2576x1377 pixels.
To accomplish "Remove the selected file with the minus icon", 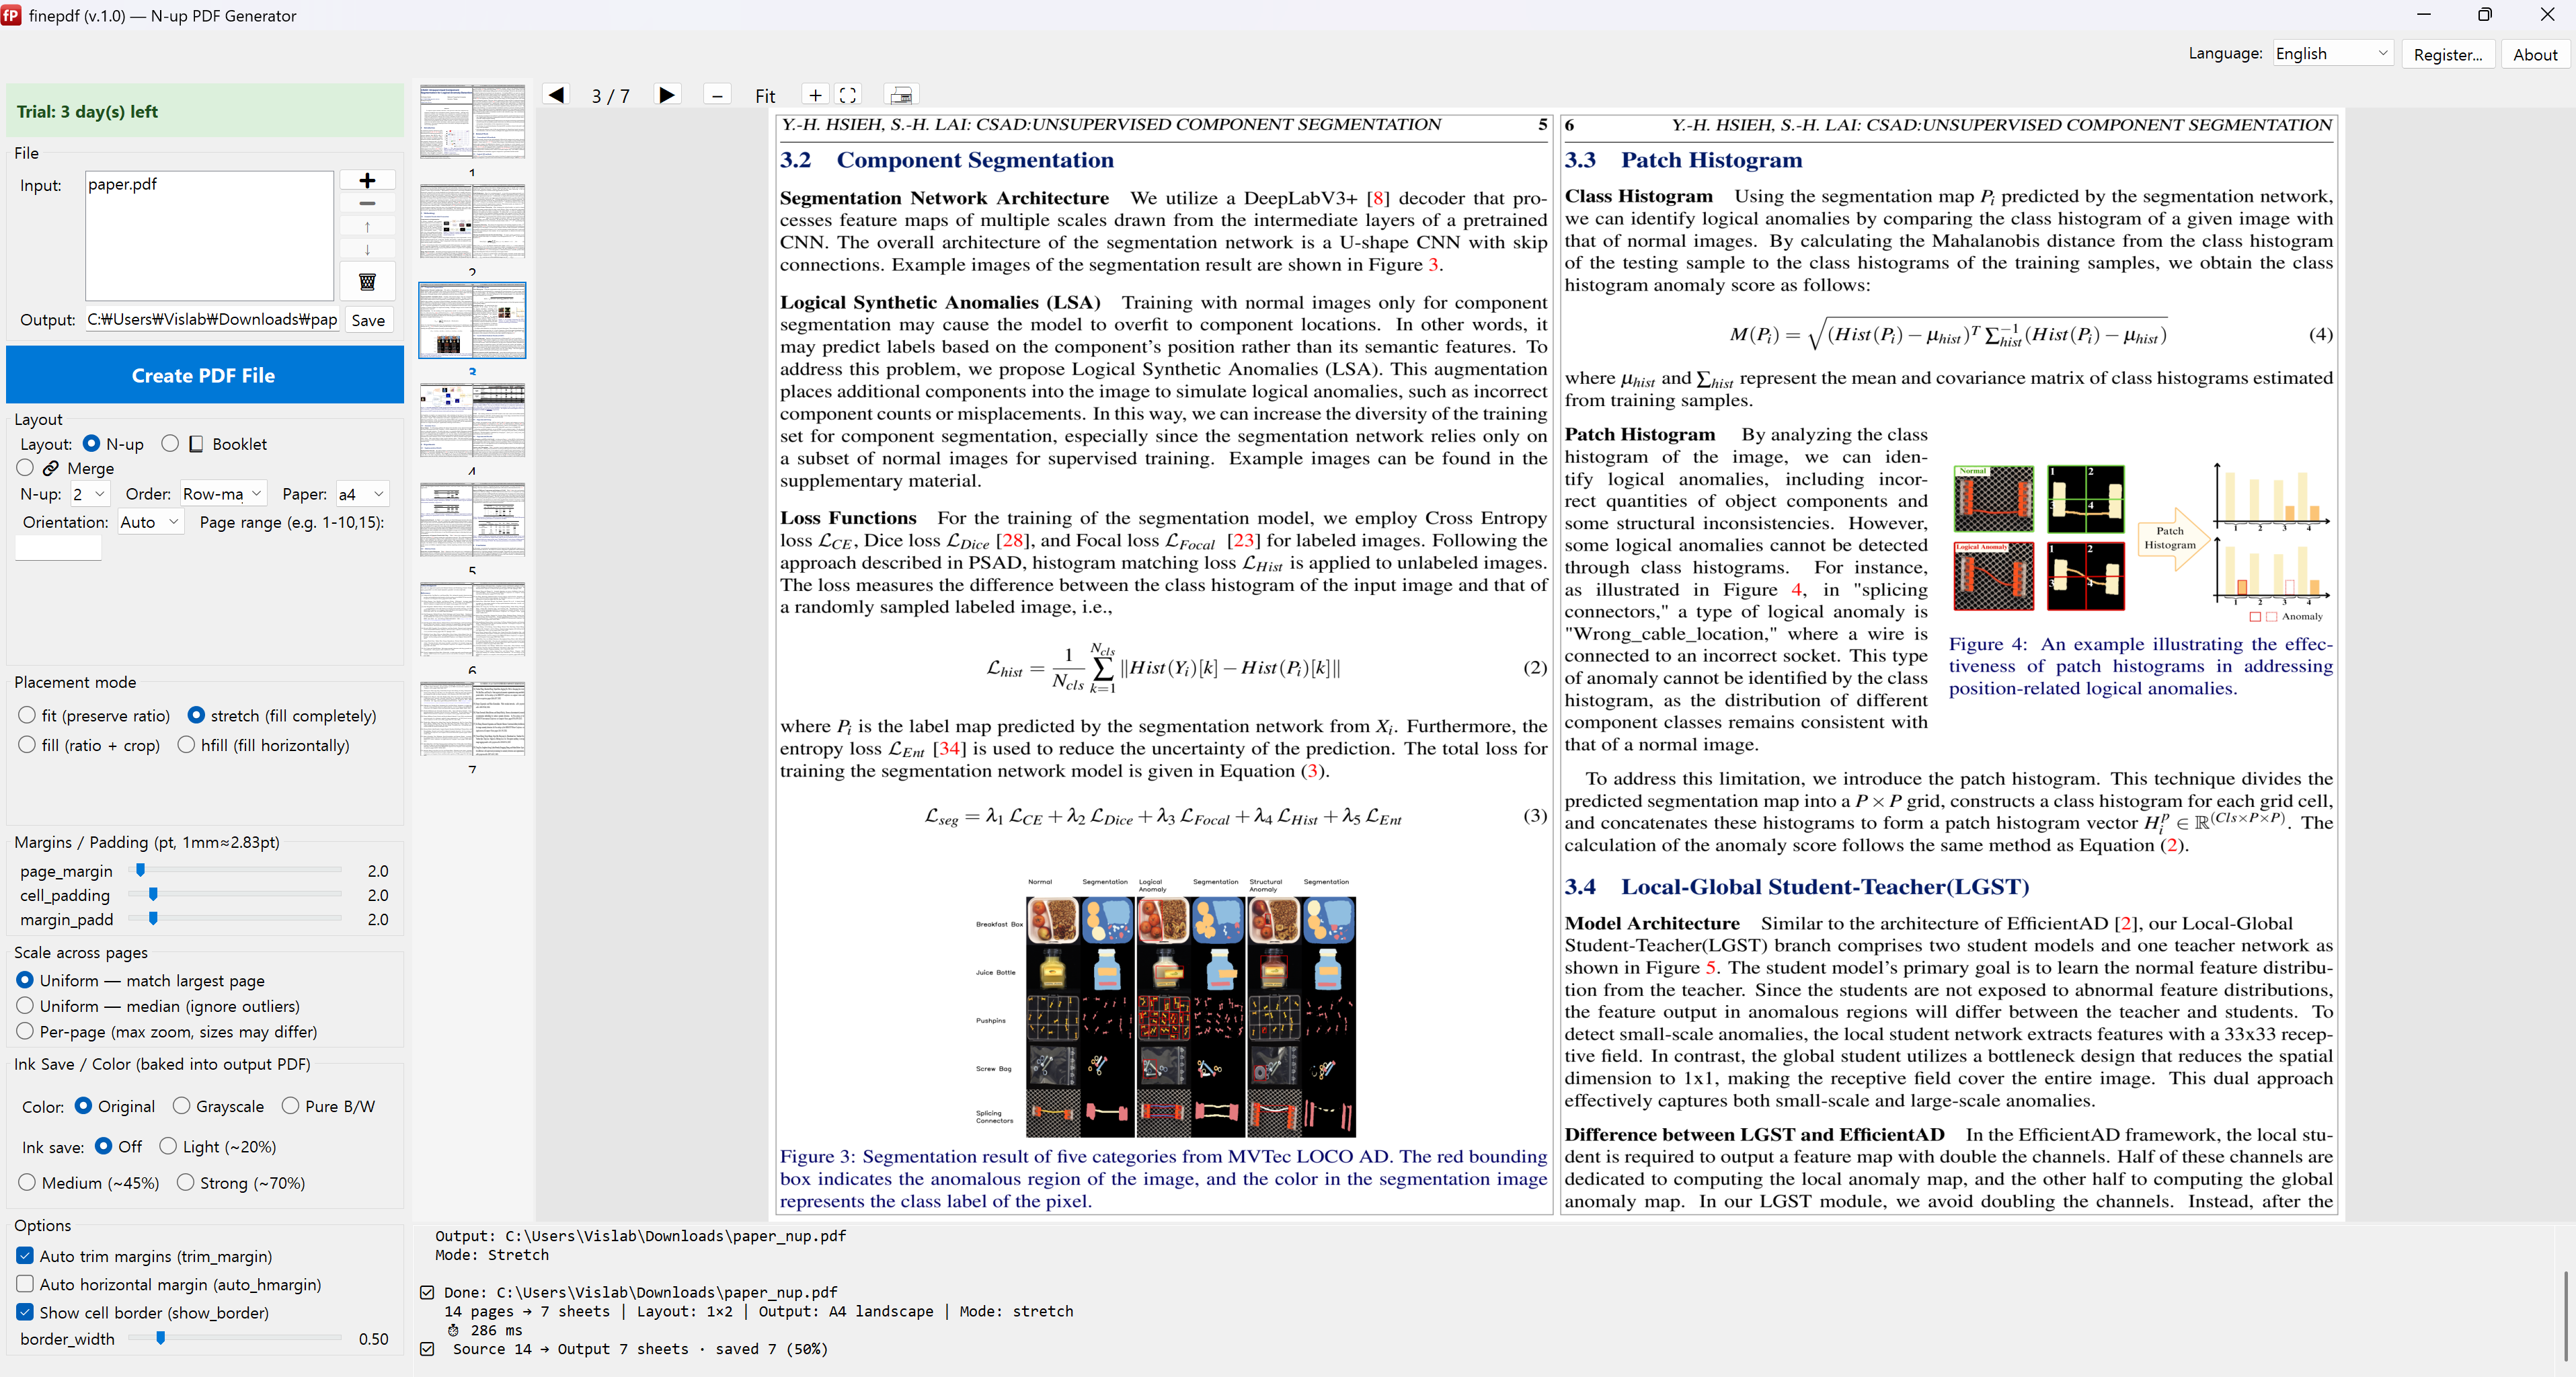I will [x=367, y=203].
